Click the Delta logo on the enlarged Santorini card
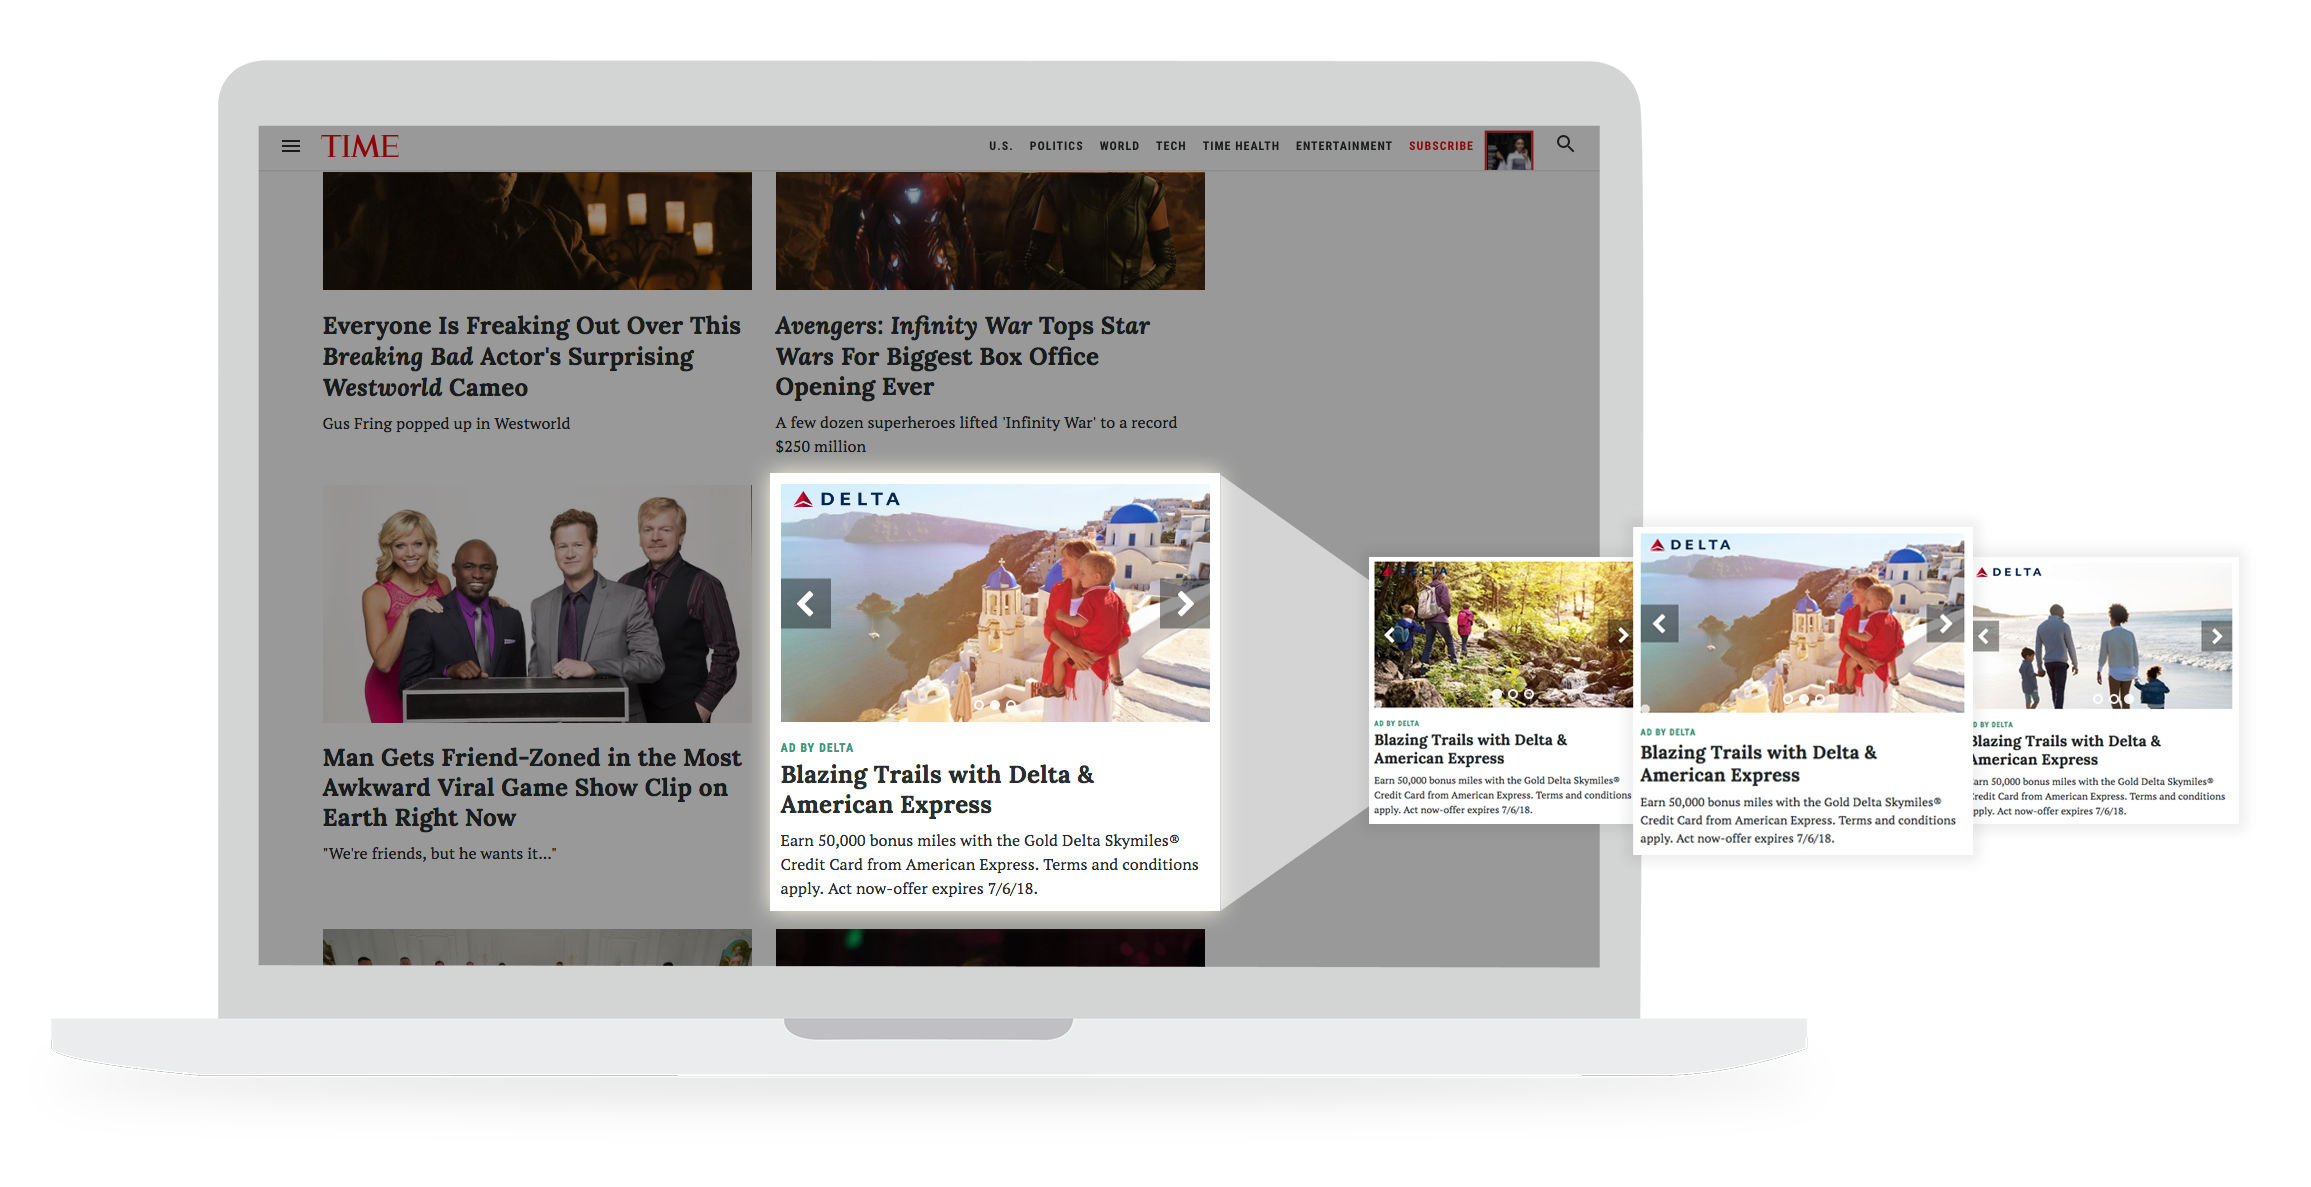 1690,545
